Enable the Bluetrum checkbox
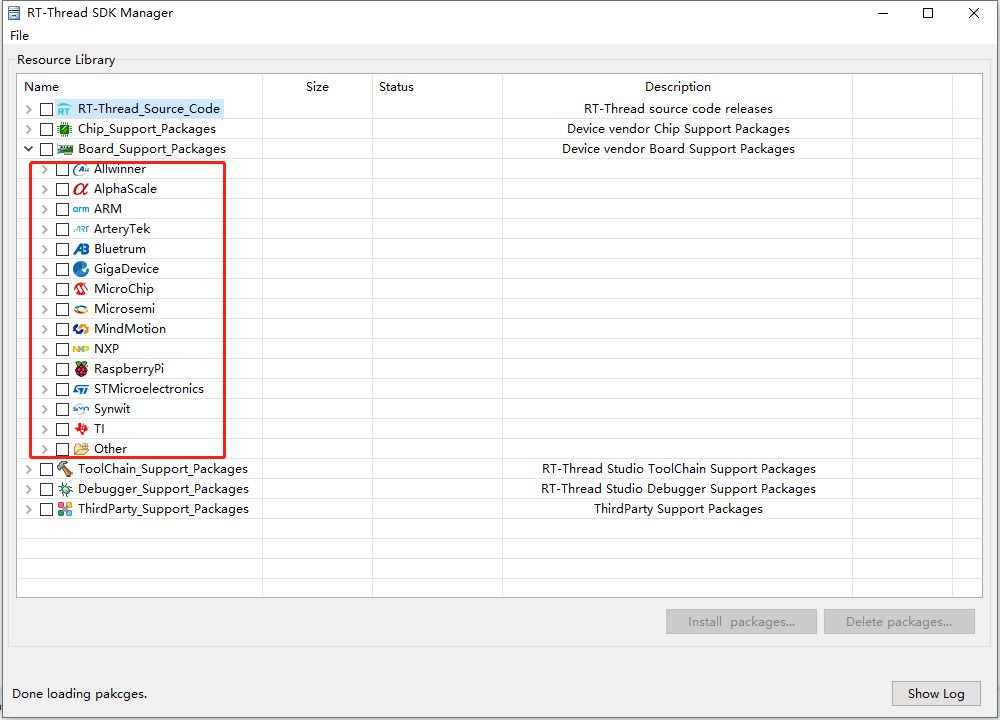 tap(62, 249)
